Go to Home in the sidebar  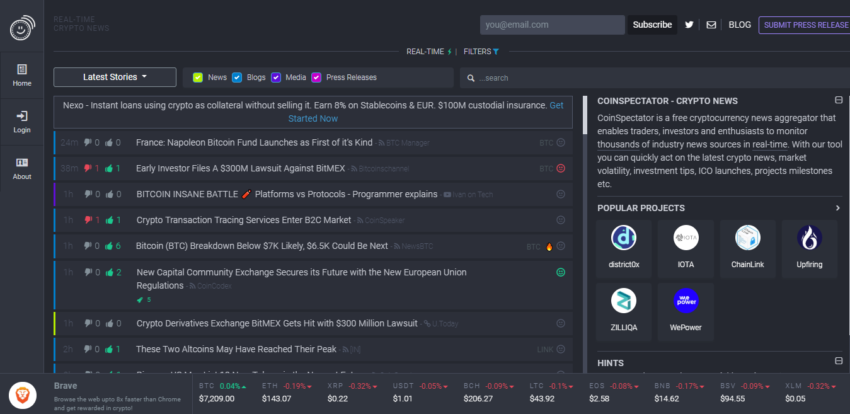point(22,75)
